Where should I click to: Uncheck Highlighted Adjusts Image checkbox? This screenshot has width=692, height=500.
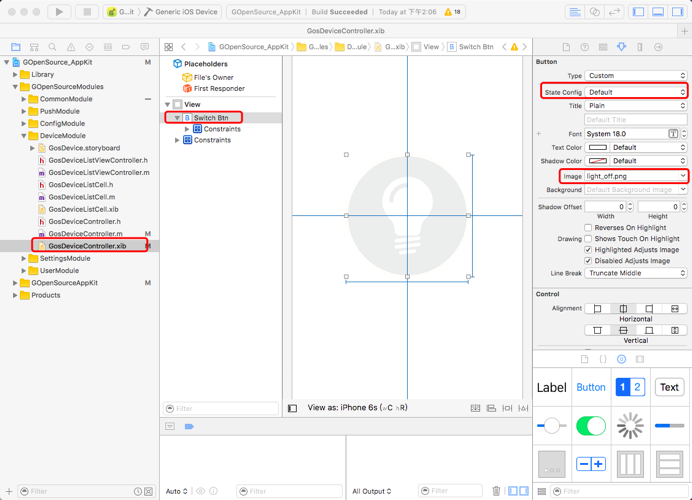click(588, 250)
